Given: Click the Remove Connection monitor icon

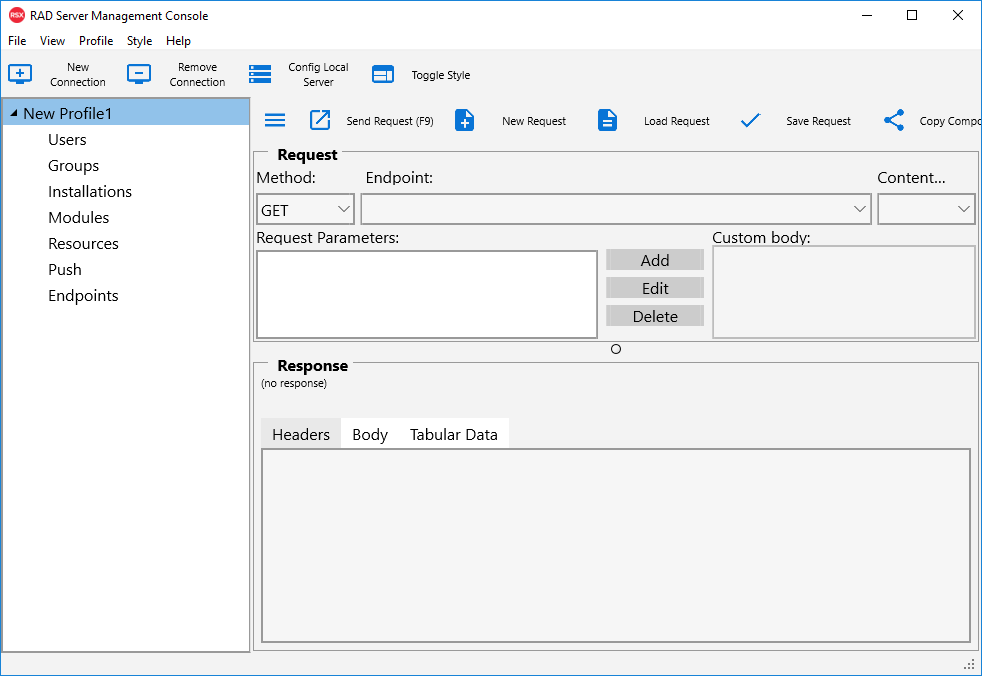Looking at the screenshot, I should point(138,74).
